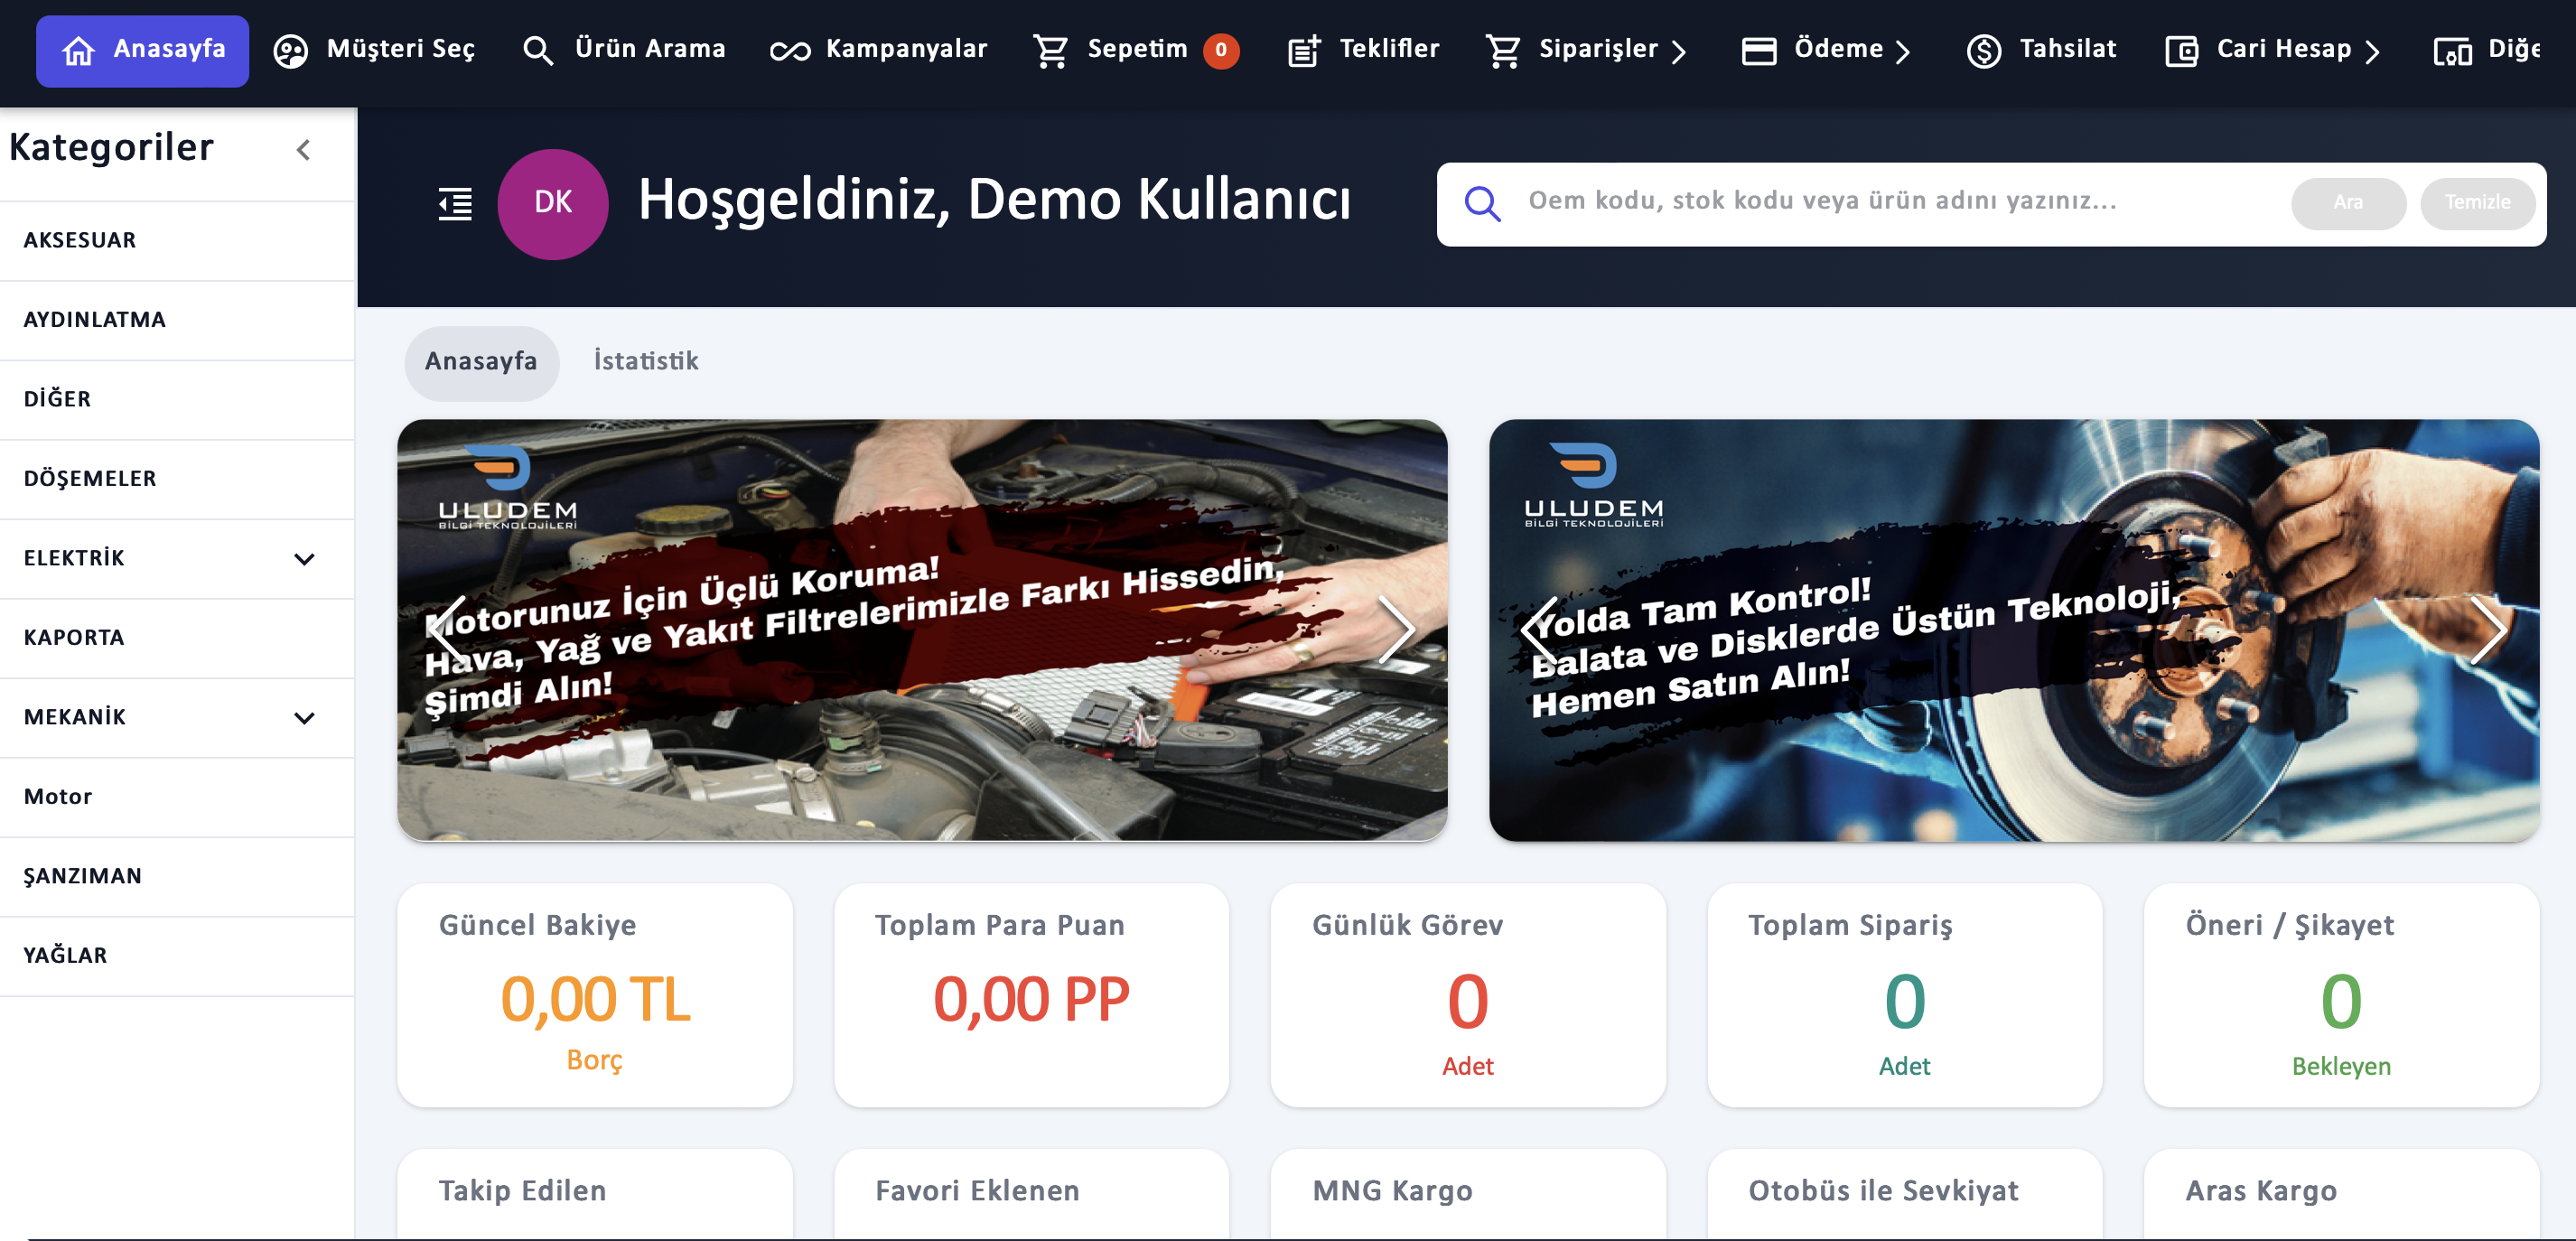Select DİĞER category

178,400
